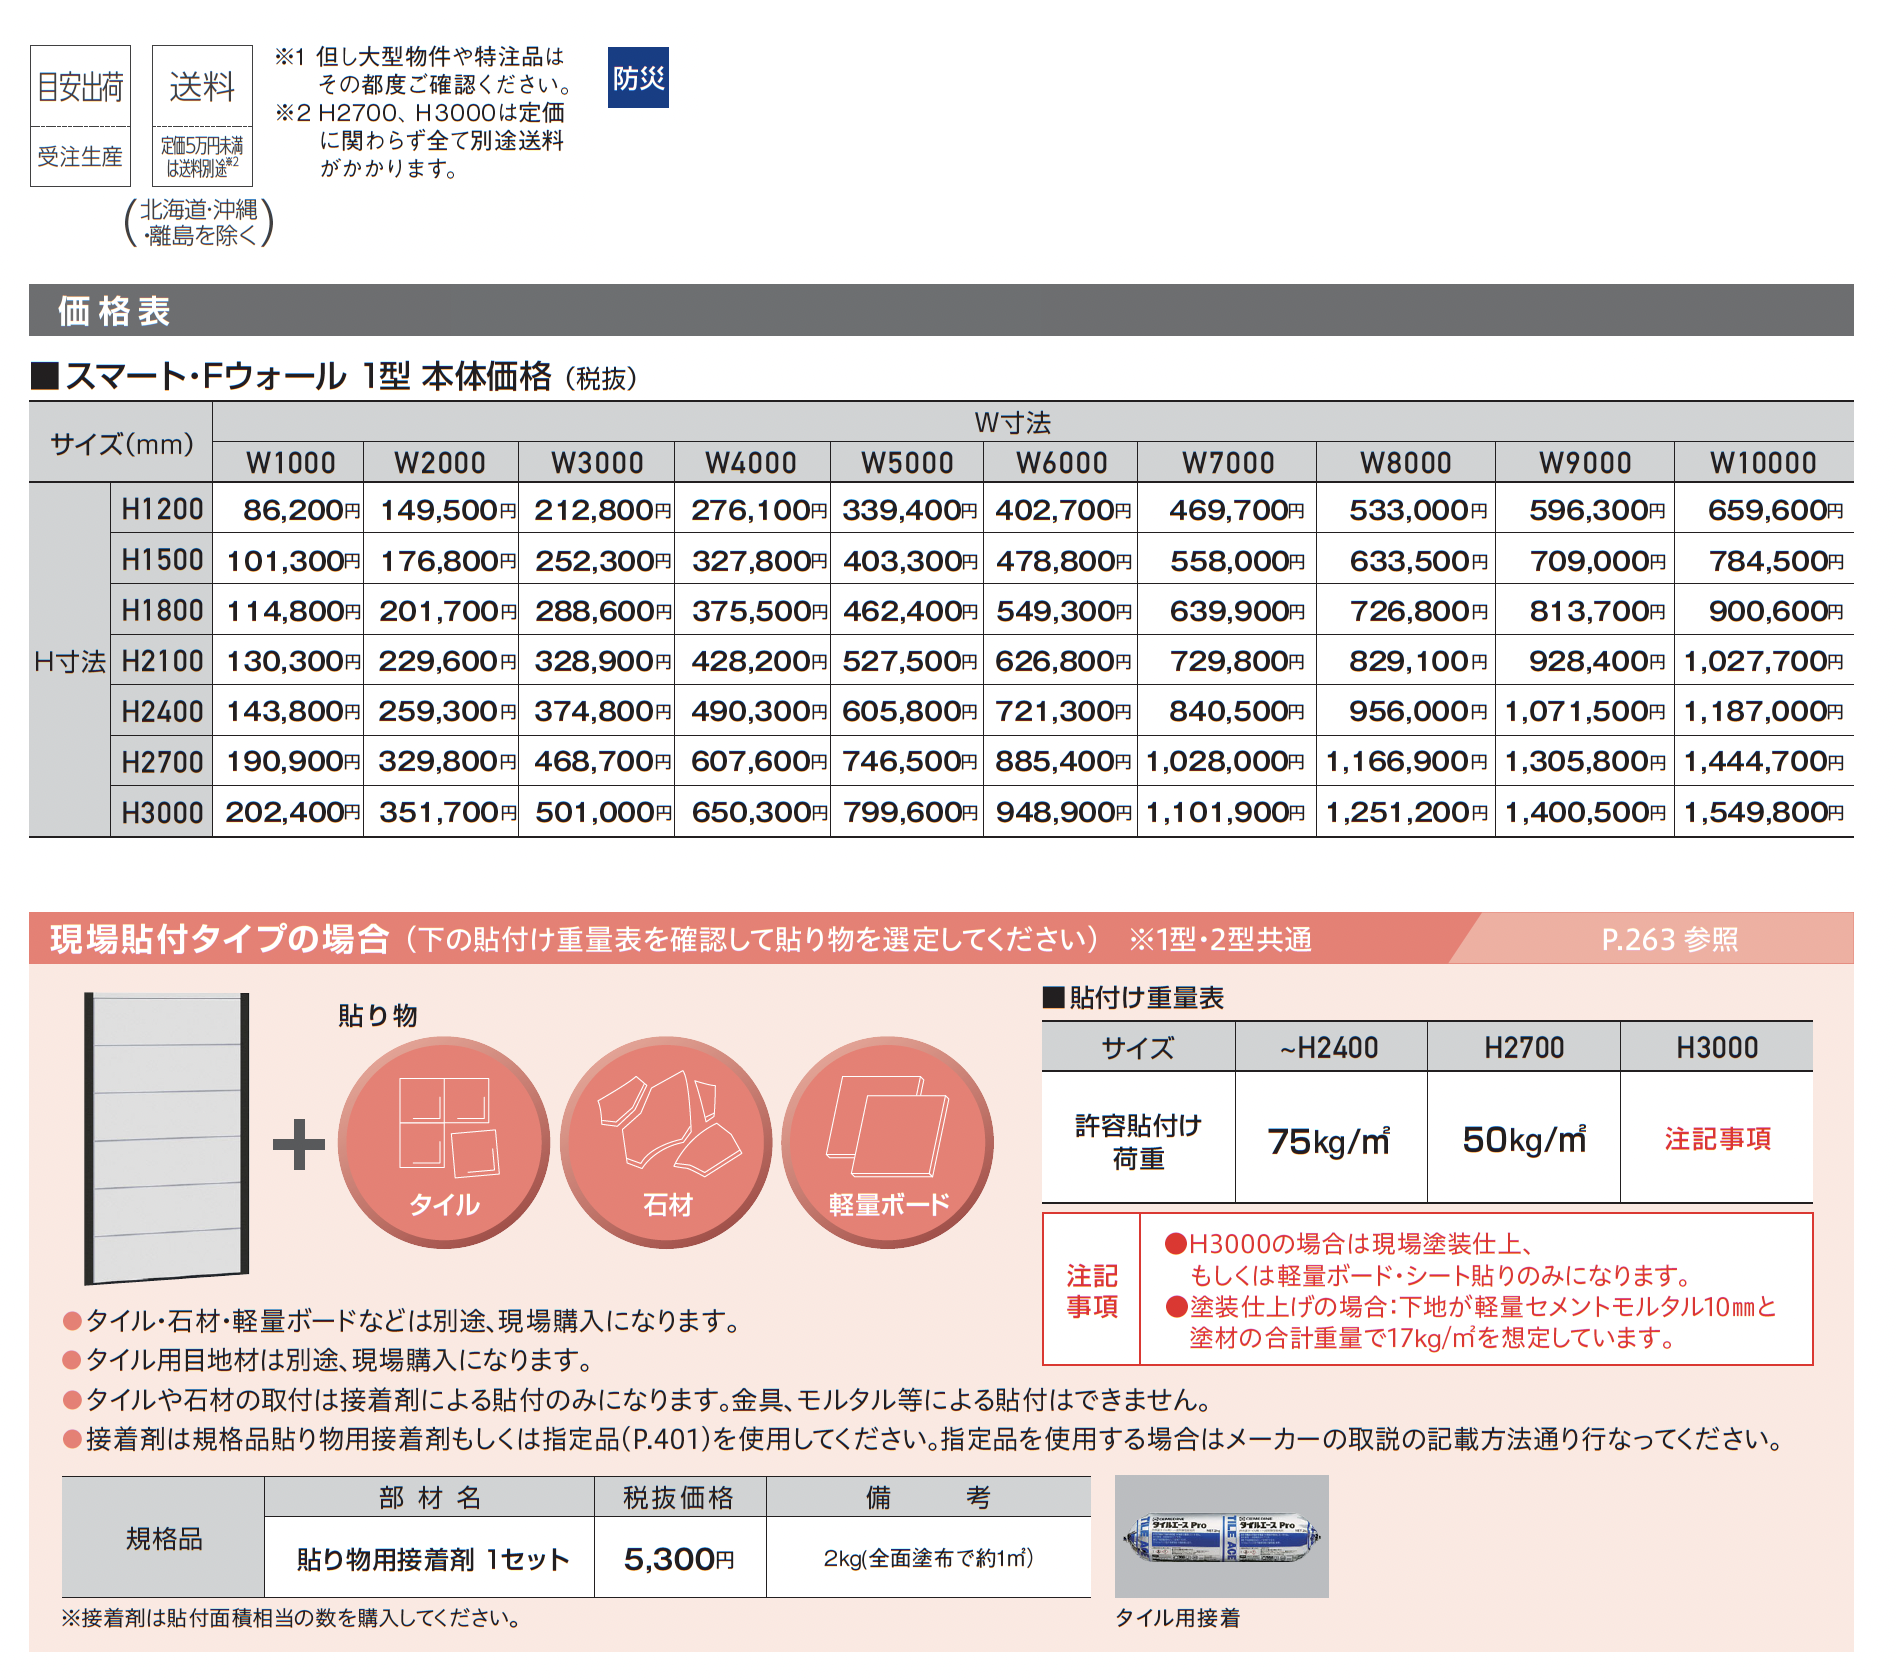The image size is (1896, 1679).
Task: Click the 防災 blue badge icon
Action: tap(638, 78)
